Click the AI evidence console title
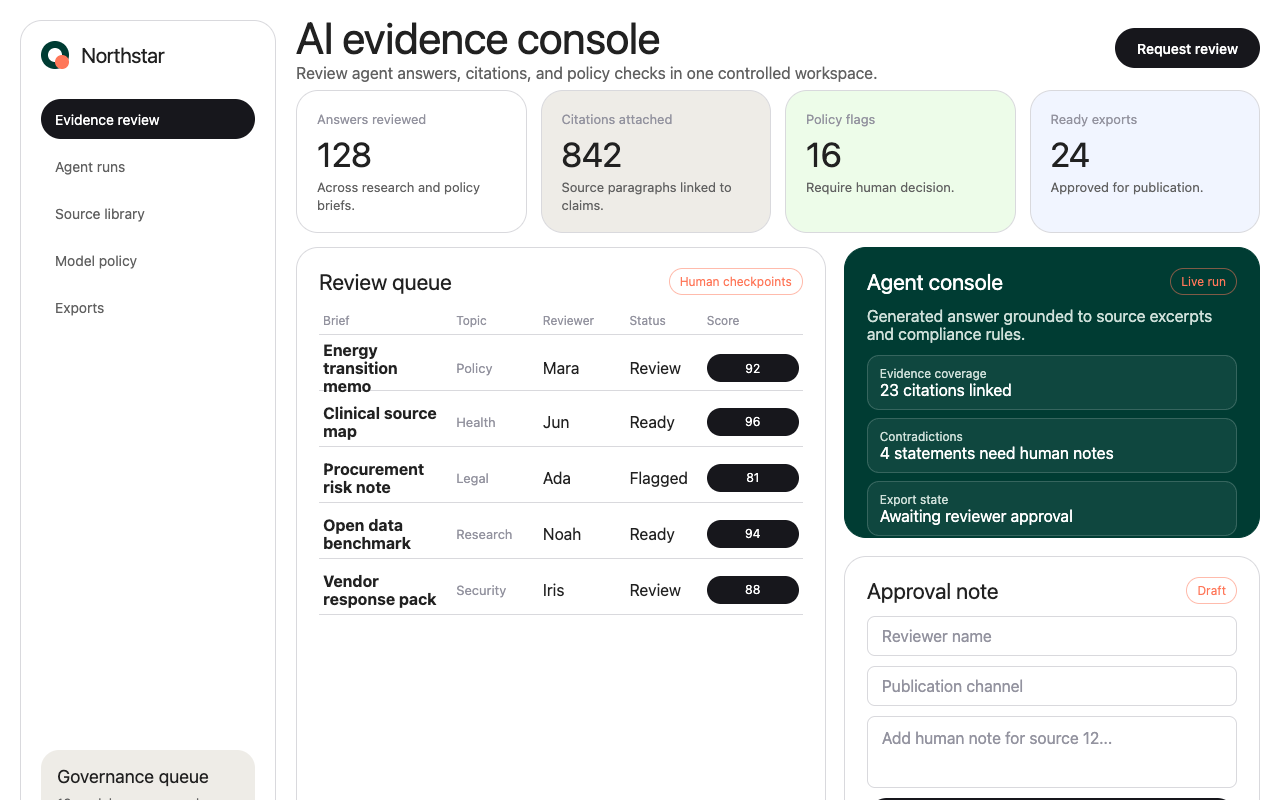1280x800 pixels. 478,40
